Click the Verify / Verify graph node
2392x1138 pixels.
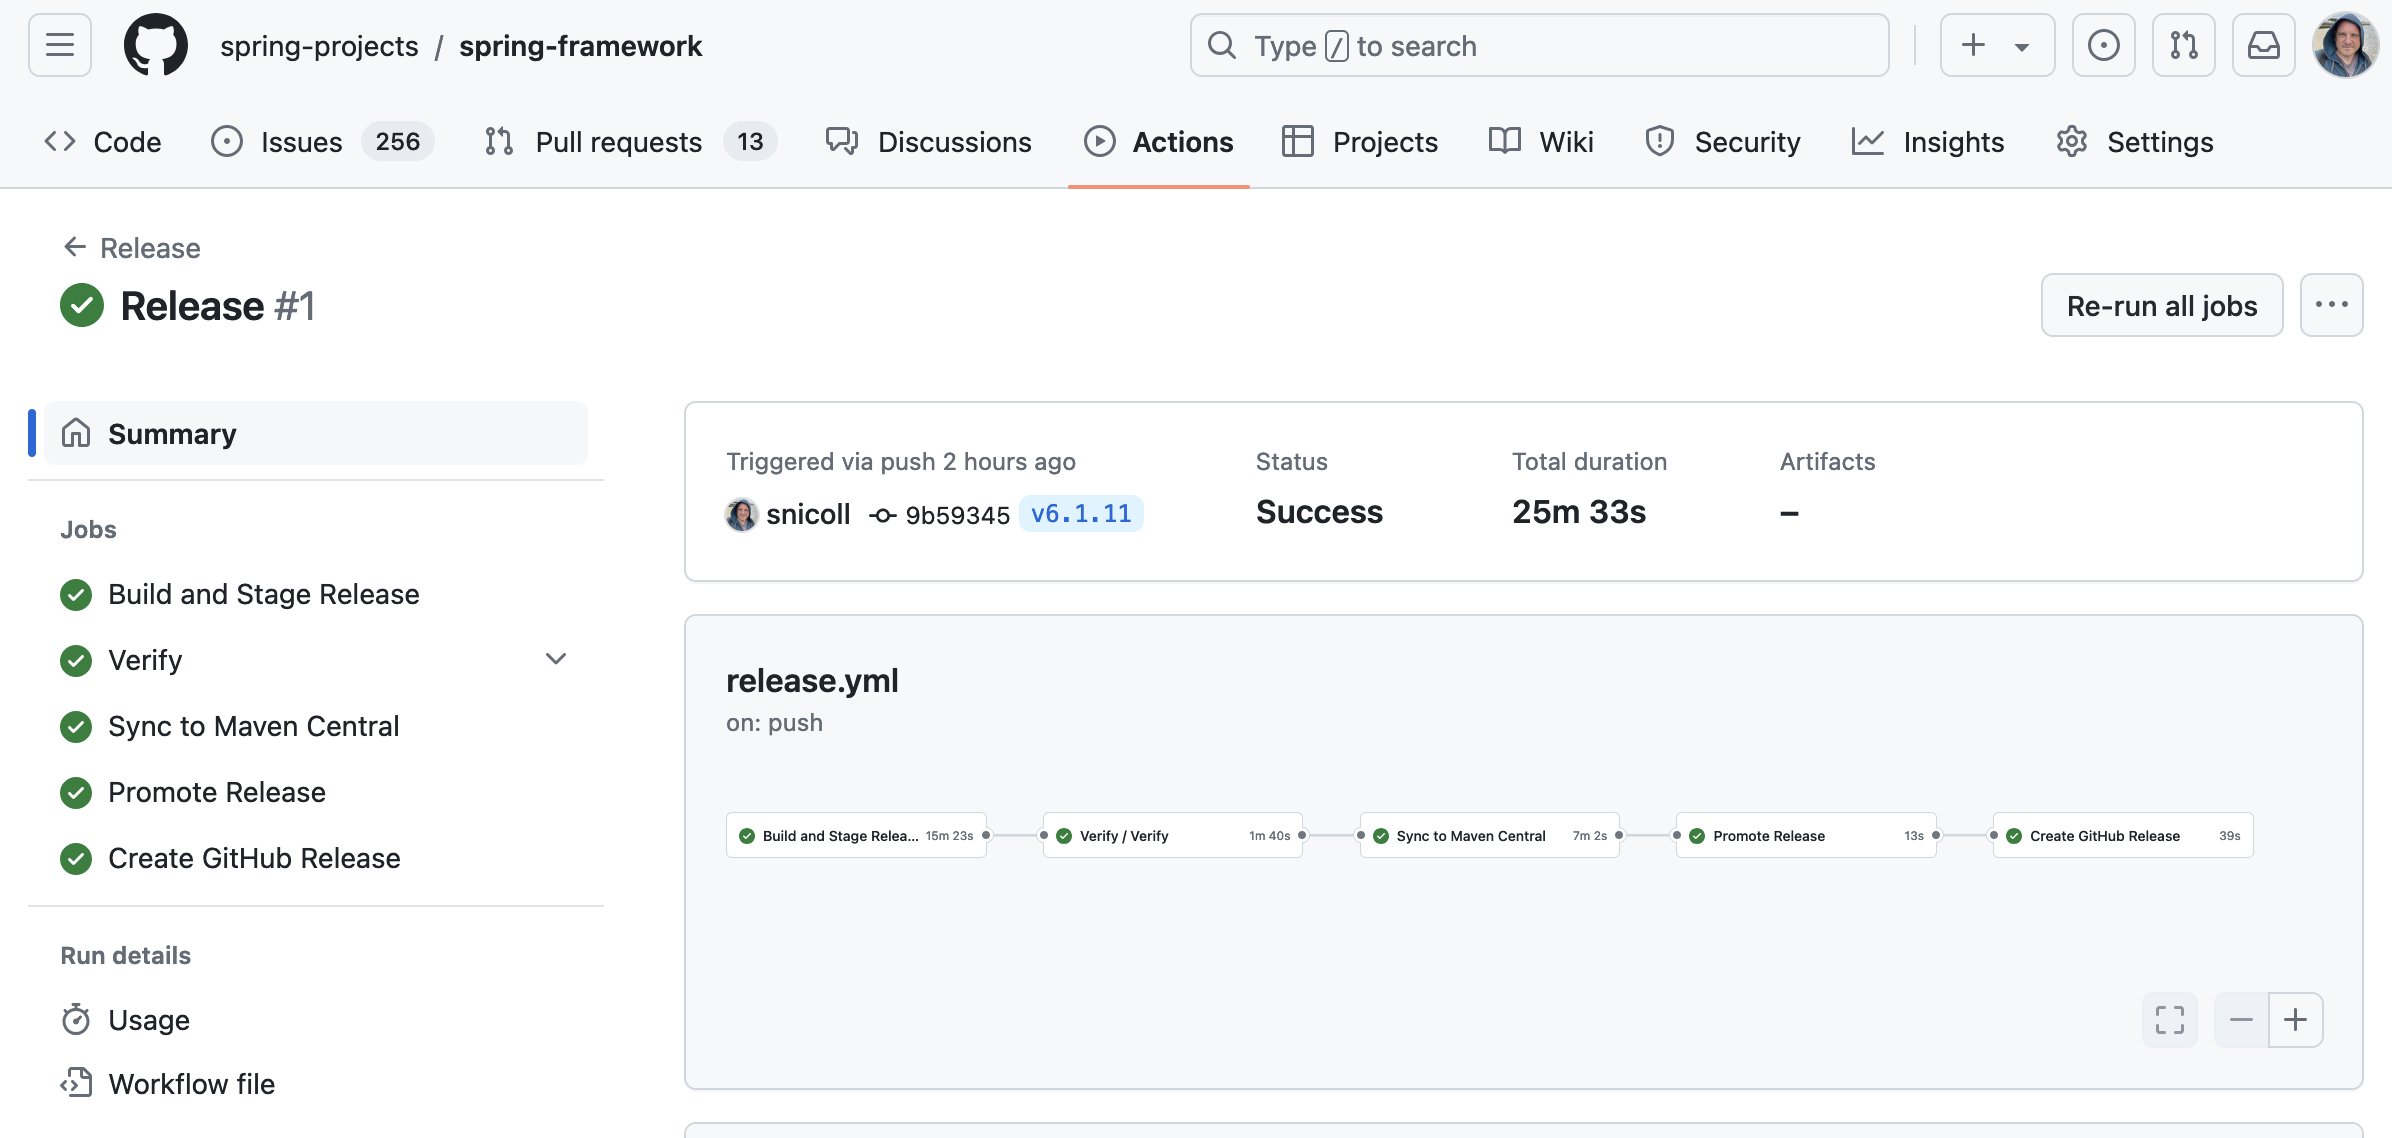(x=1173, y=835)
